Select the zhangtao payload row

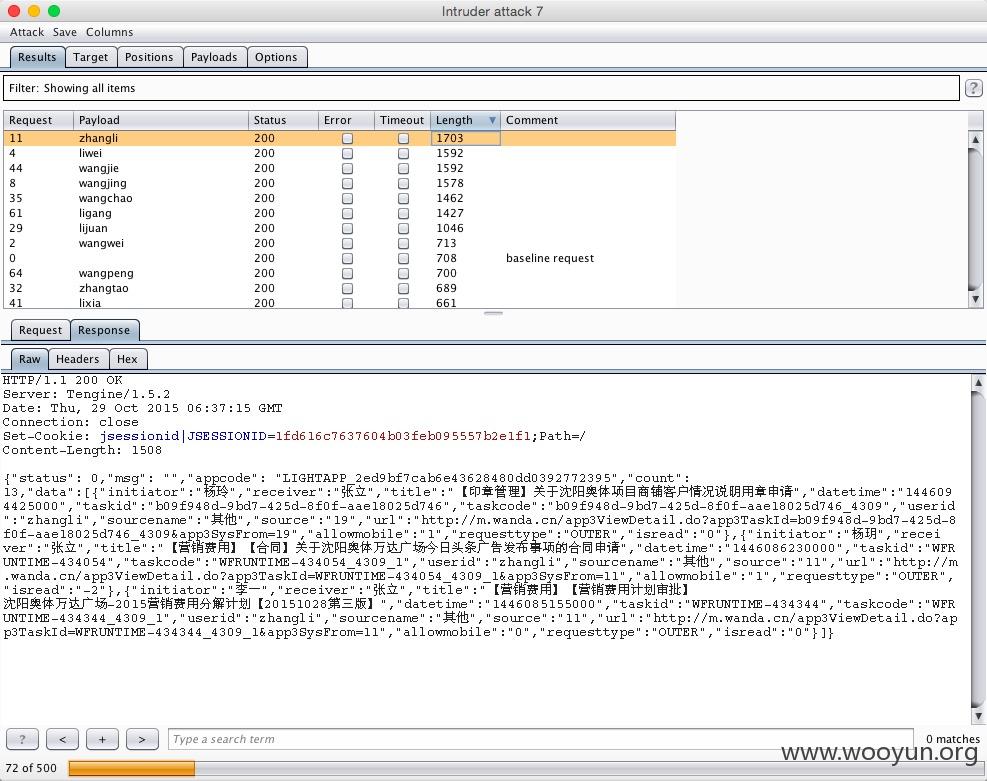(340, 288)
